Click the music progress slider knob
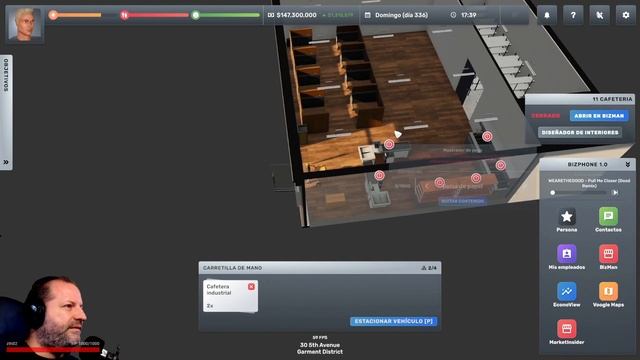The image size is (640, 360). (x=553, y=193)
